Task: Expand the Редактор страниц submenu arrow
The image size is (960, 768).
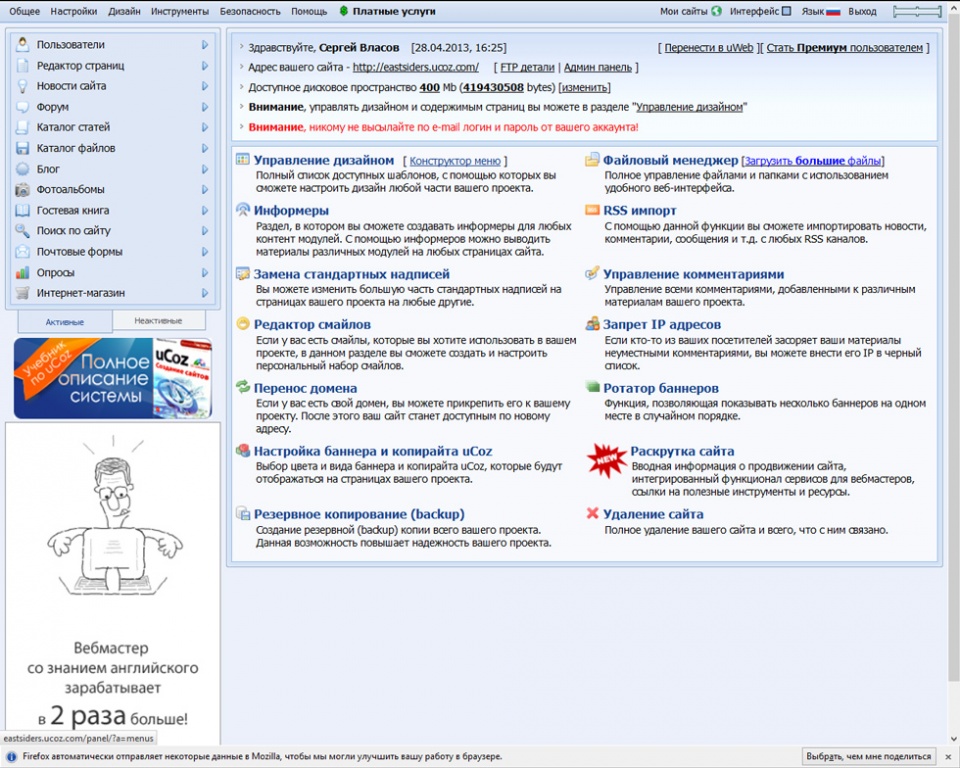Action: 205,66
